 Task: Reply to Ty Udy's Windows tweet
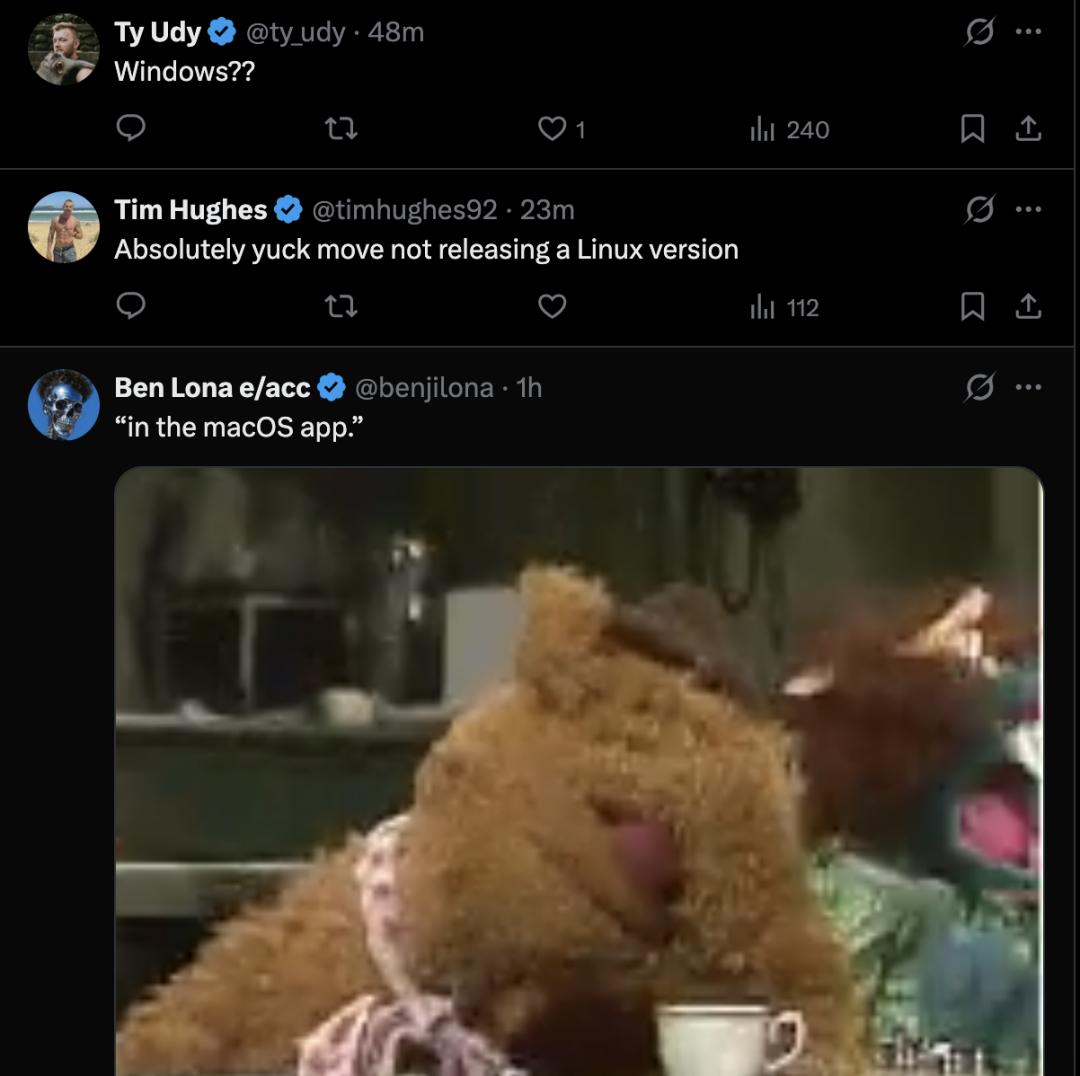131,129
